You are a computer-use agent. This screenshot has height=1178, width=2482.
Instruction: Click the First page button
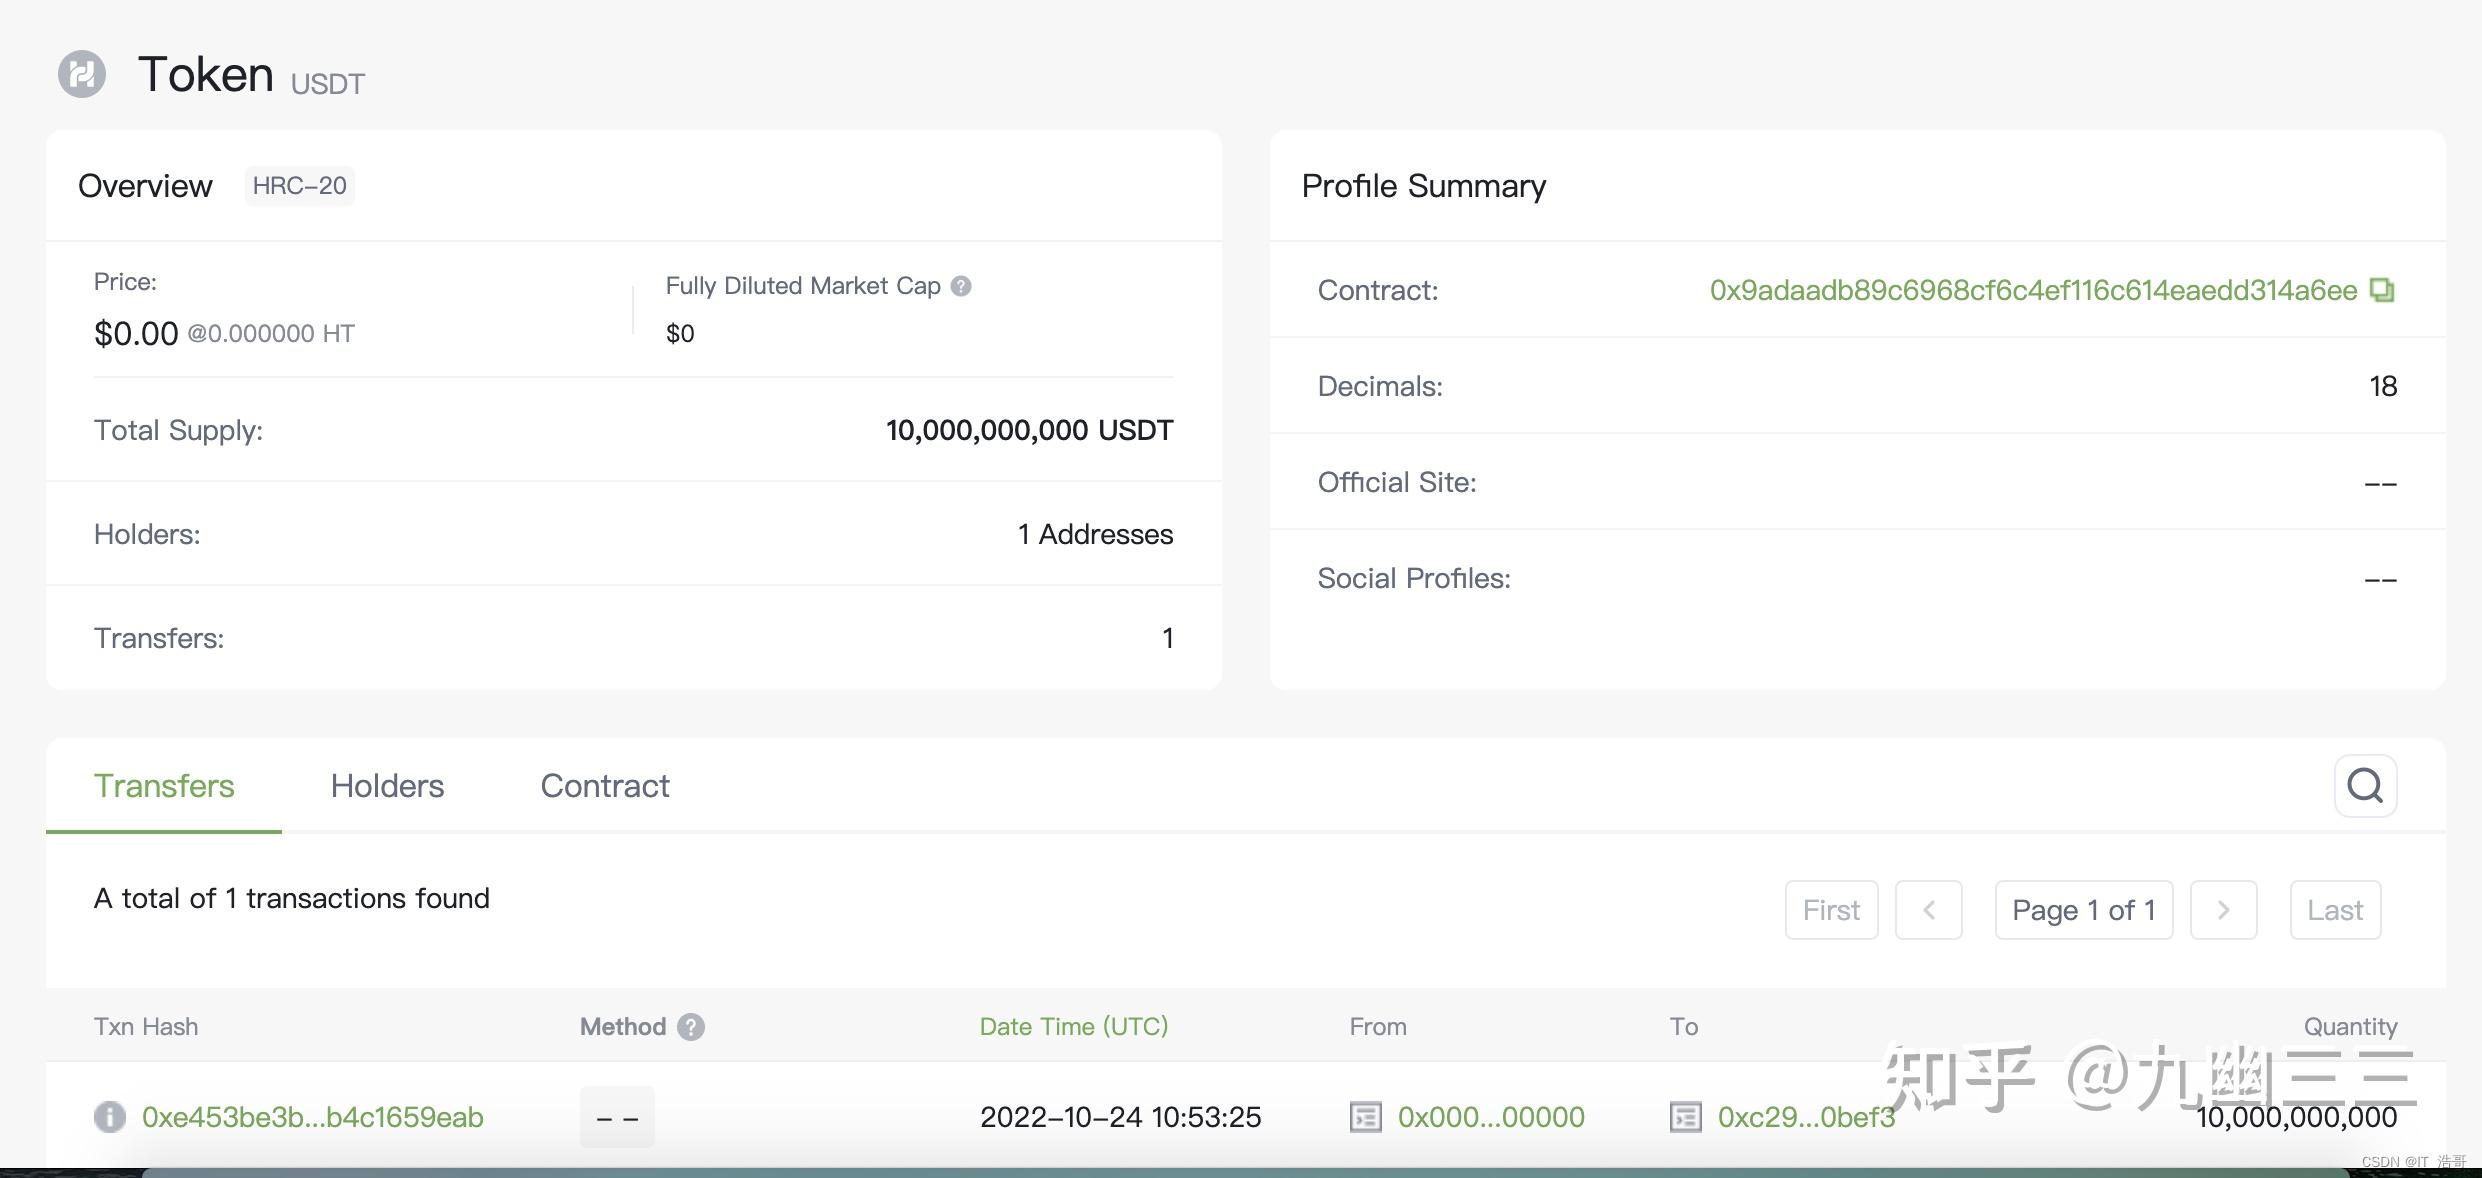pyautogui.click(x=1831, y=910)
